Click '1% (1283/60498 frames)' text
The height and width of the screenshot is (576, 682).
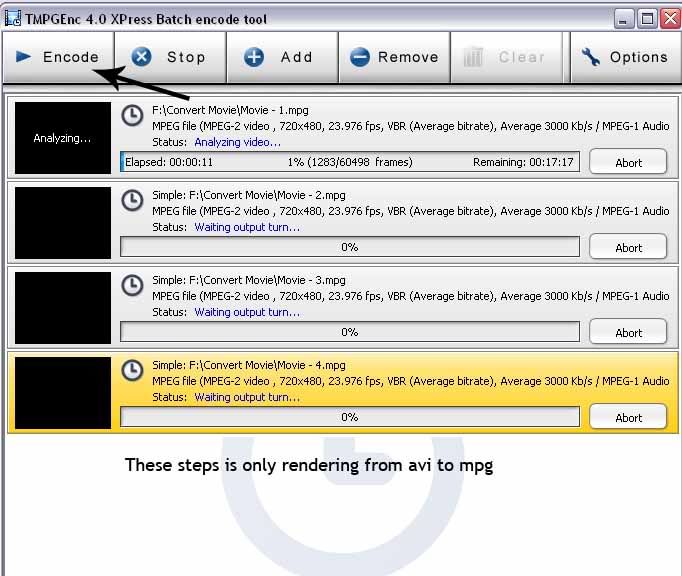point(350,162)
